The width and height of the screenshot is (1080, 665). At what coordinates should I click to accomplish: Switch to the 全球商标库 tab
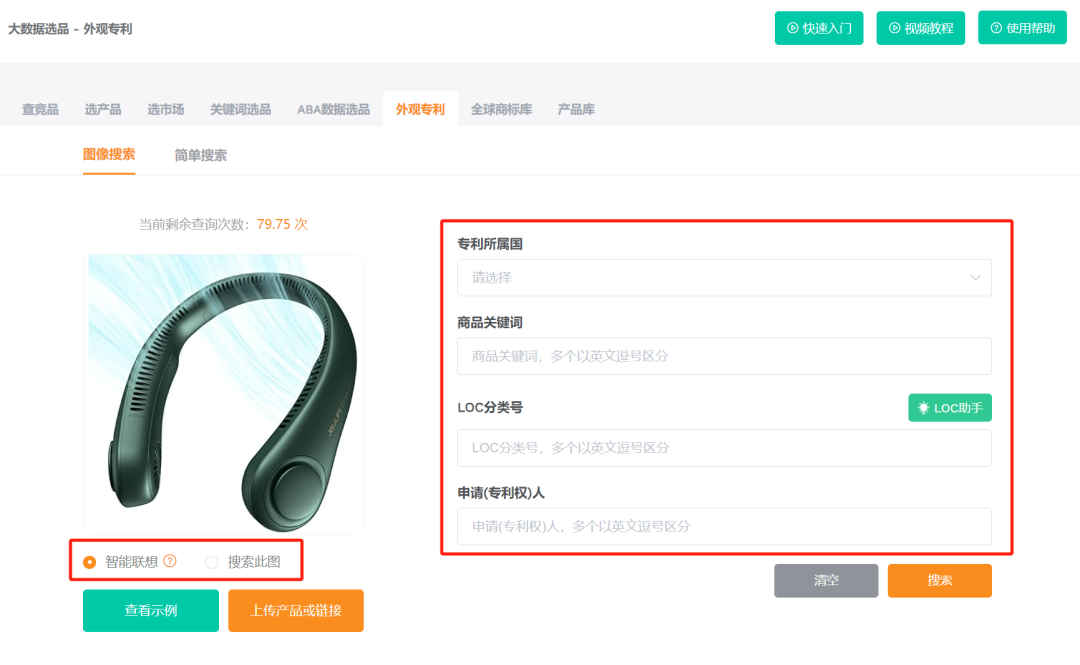pos(501,109)
